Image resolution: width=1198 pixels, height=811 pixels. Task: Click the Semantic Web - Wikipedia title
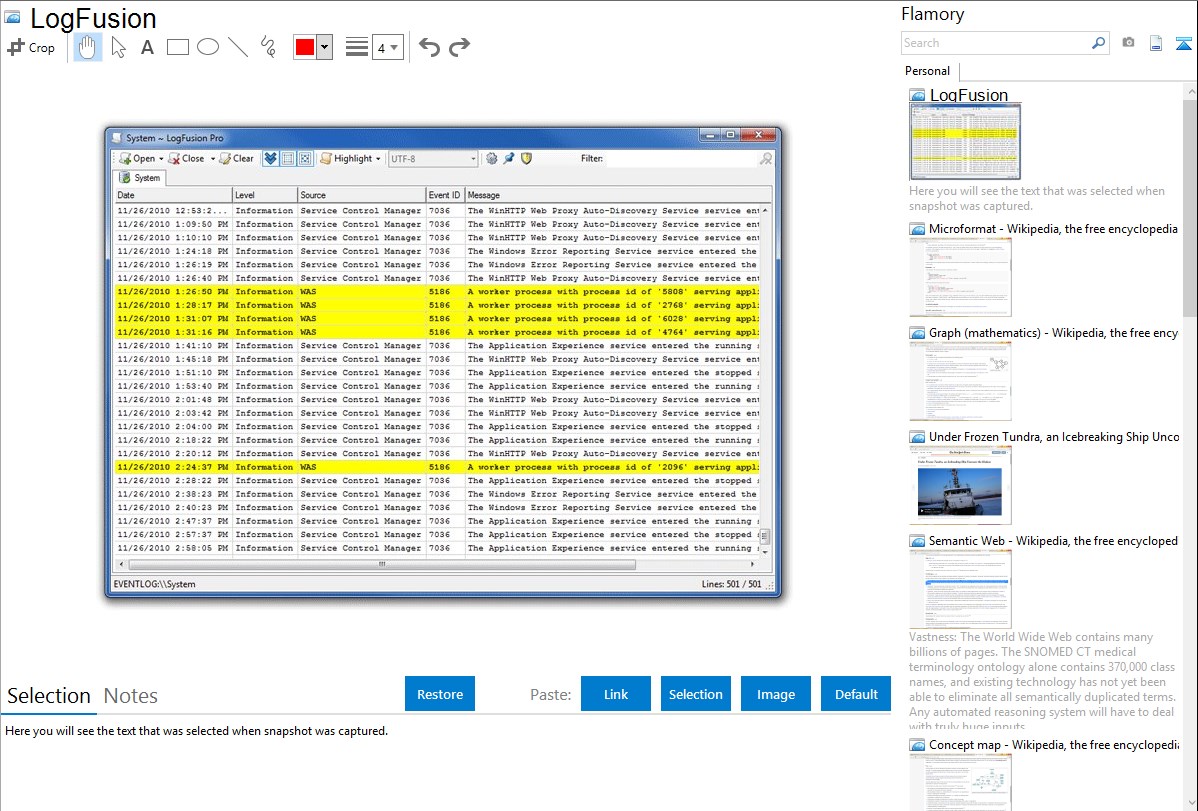(x=1053, y=540)
